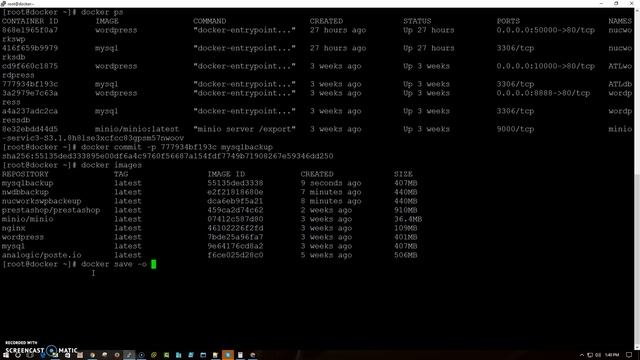
Task: Show hidden system tray icons chevron
Action: pos(582,355)
